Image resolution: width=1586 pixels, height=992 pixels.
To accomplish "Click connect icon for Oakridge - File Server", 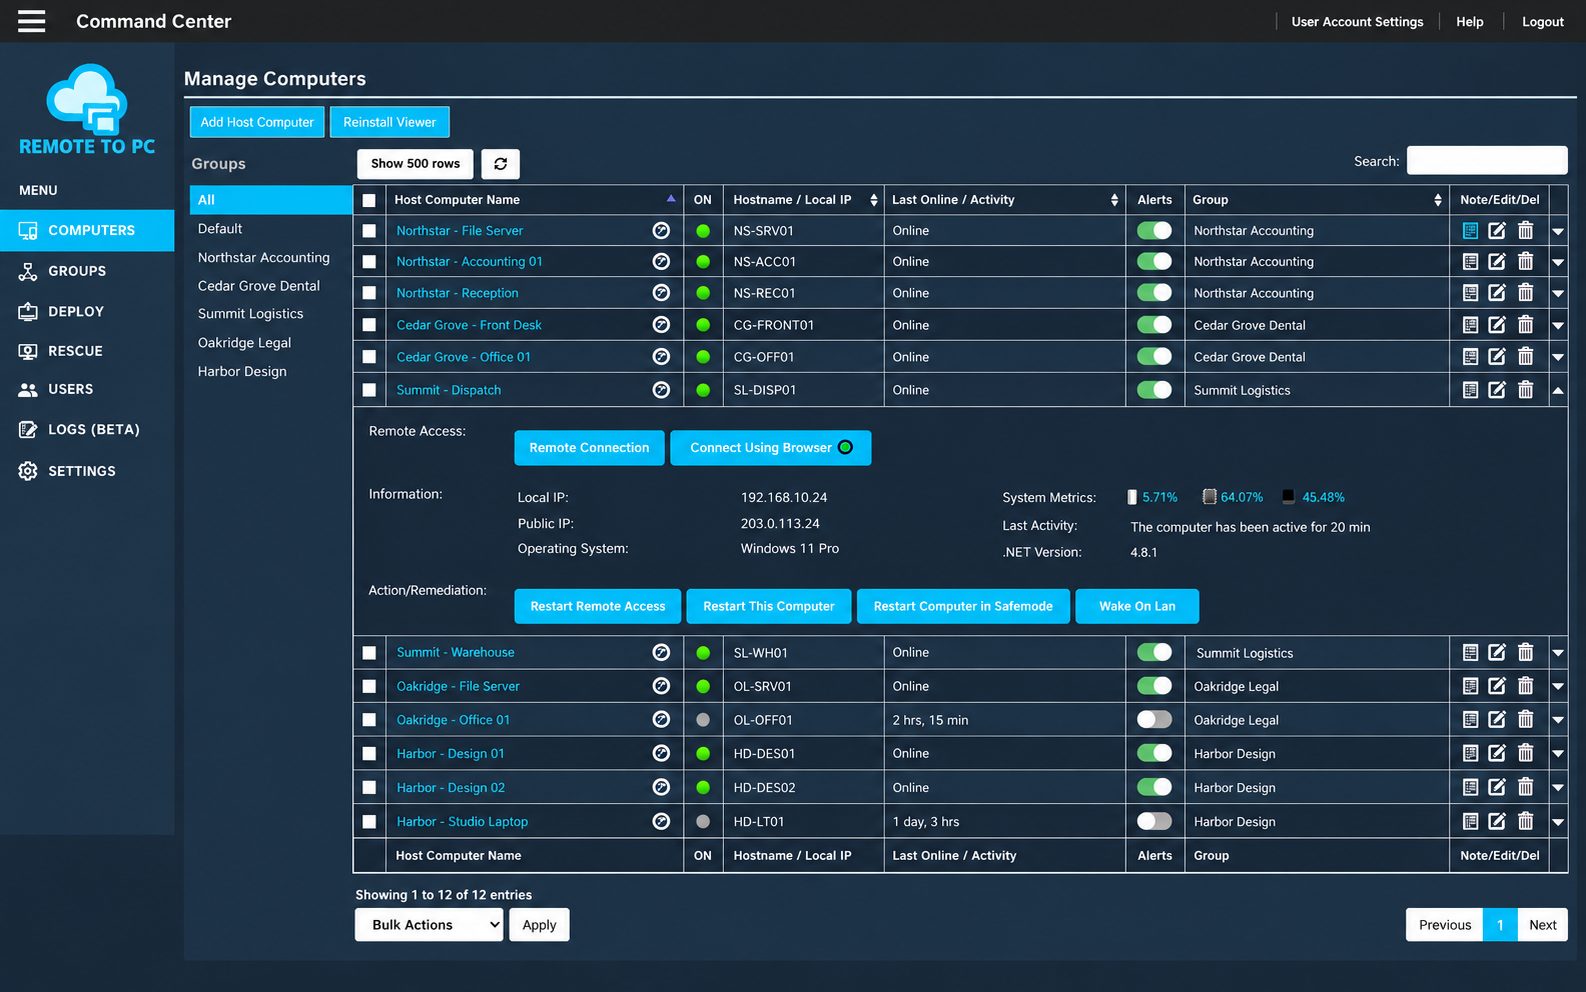I will click(661, 686).
